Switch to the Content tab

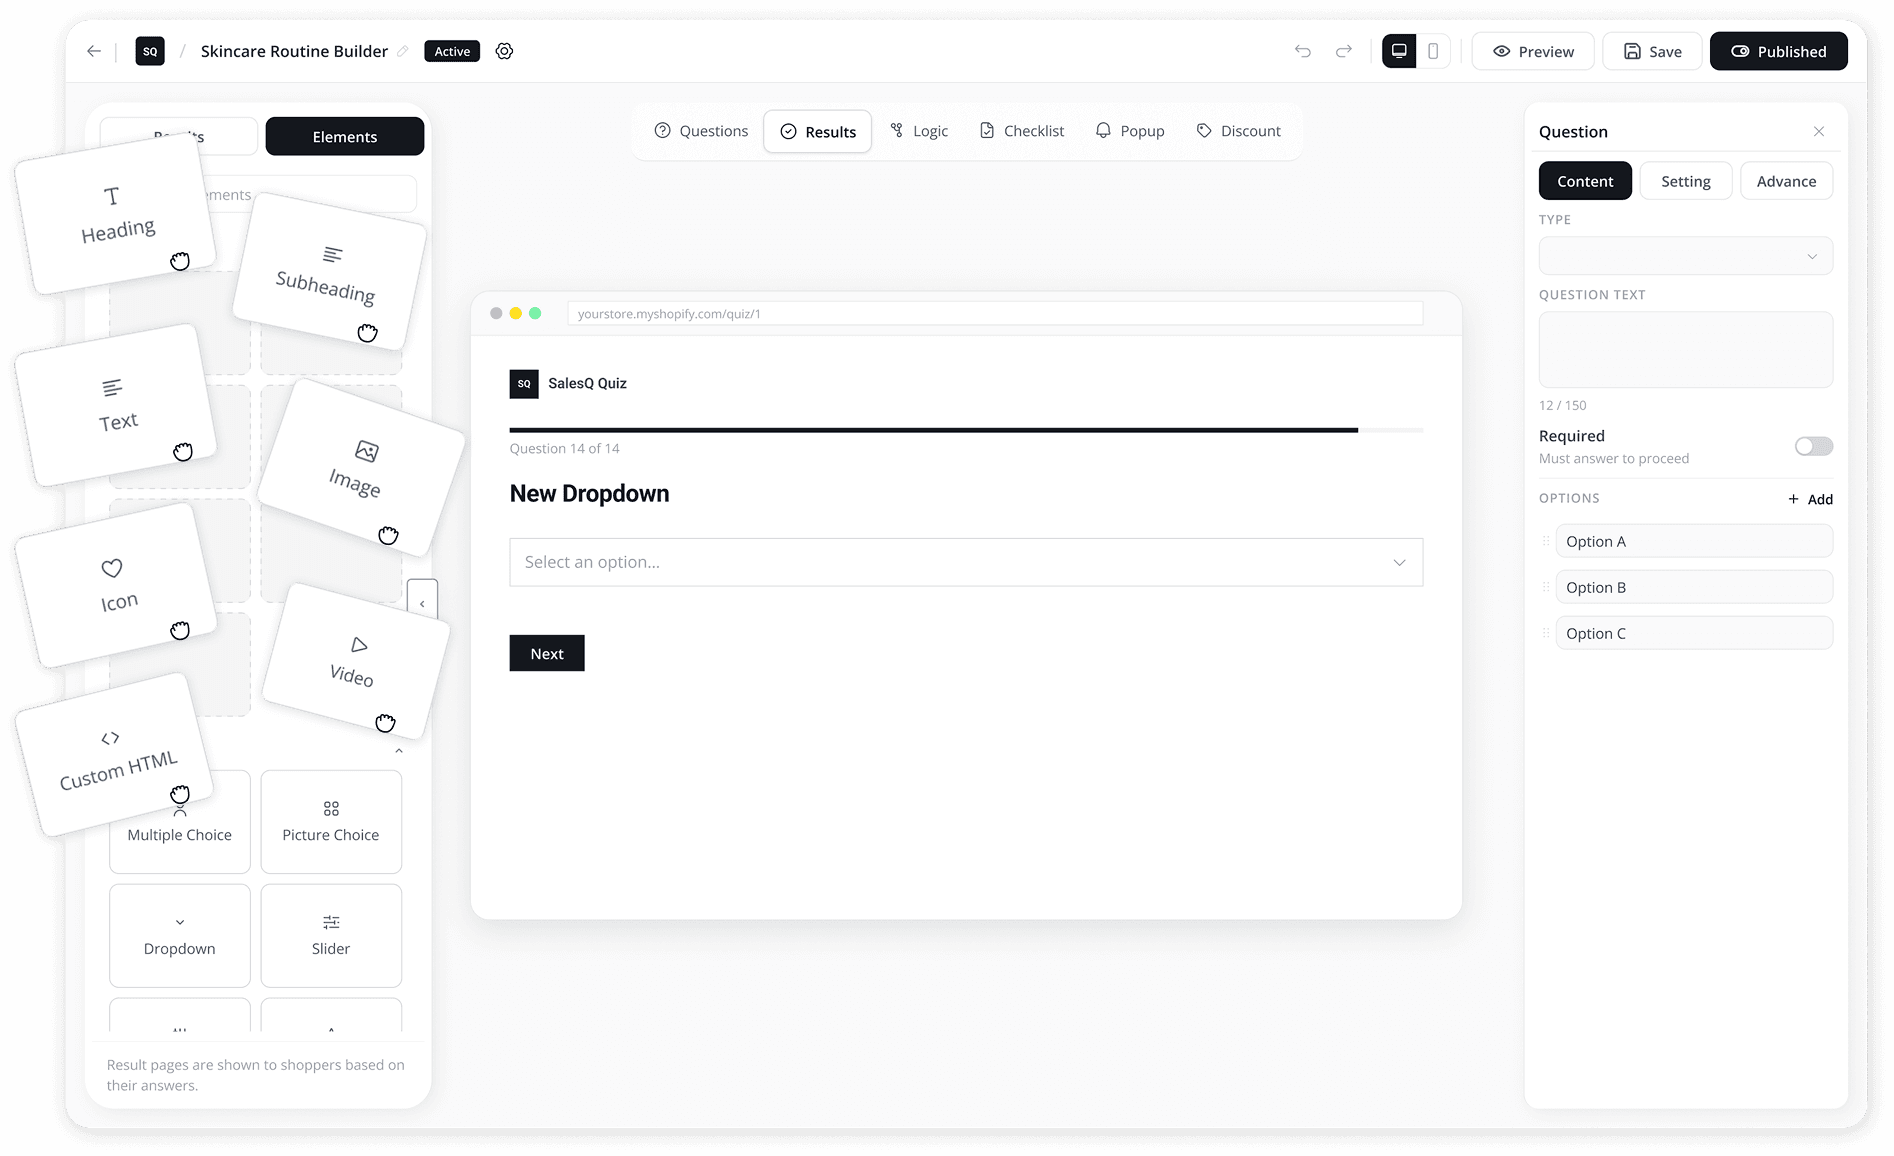(1585, 181)
